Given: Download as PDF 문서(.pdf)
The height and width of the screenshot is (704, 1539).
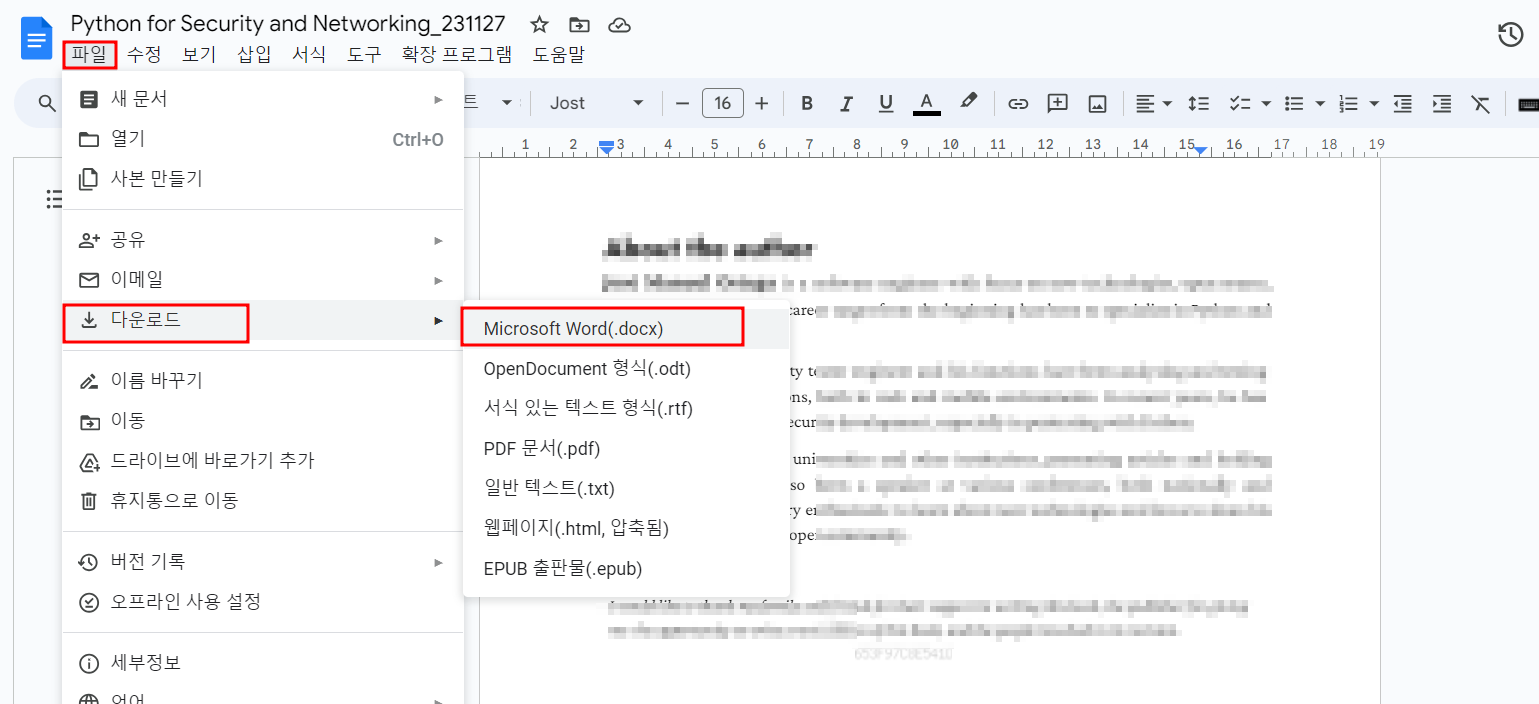Looking at the screenshot, I should pos(626,448).
